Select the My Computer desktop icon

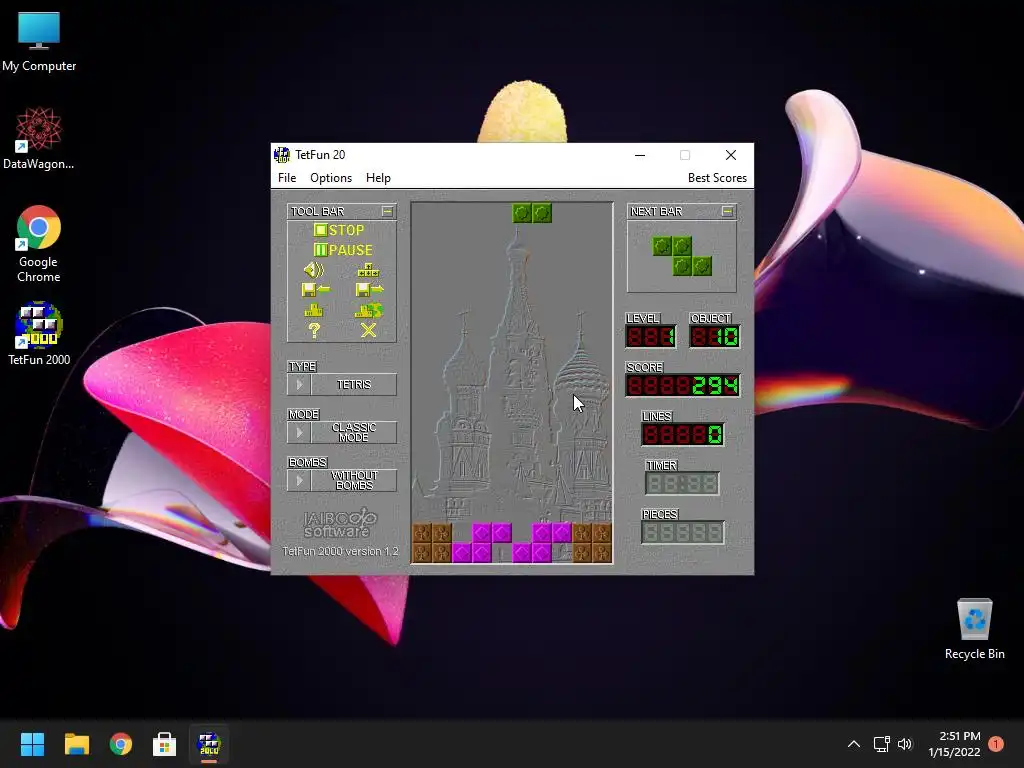point(39,42)
